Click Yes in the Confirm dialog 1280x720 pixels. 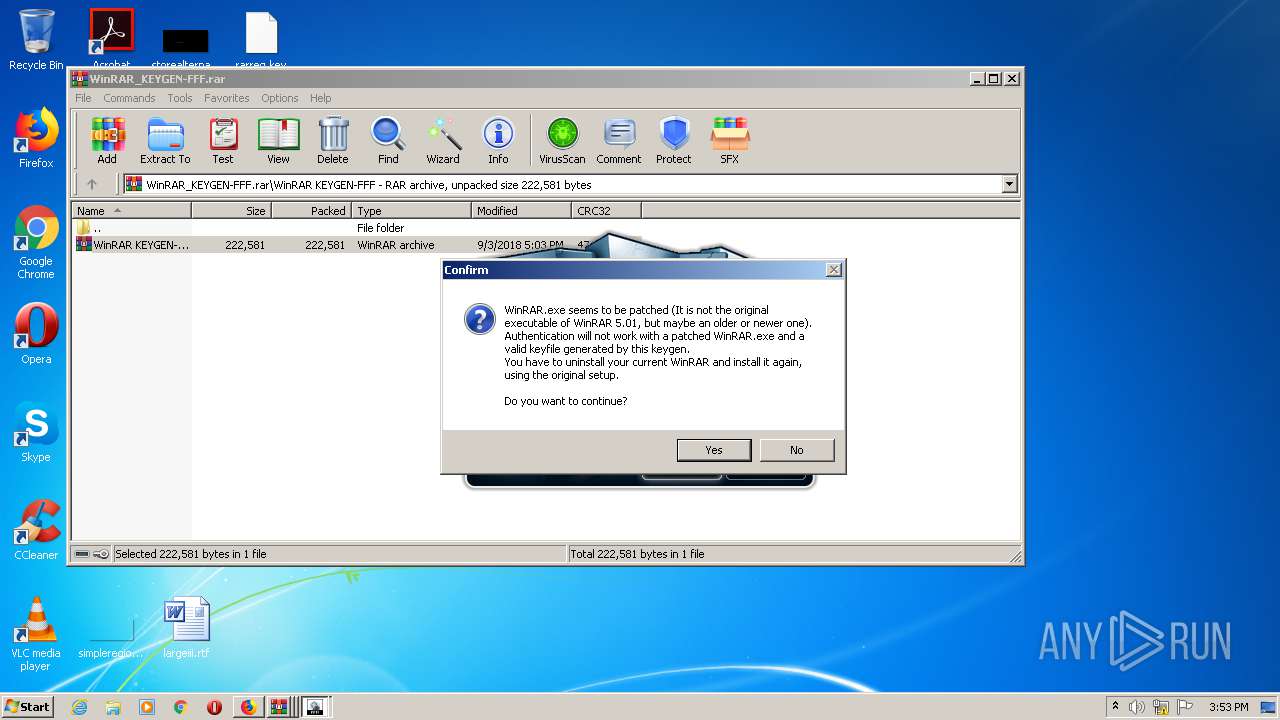coord(714,450)
